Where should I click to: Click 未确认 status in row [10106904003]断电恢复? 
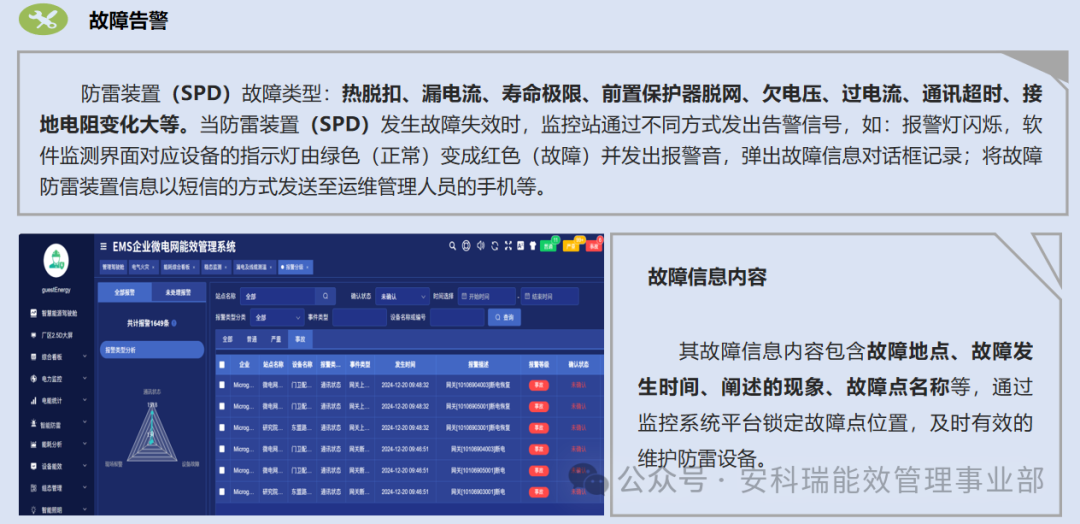[x=577, y=386]
